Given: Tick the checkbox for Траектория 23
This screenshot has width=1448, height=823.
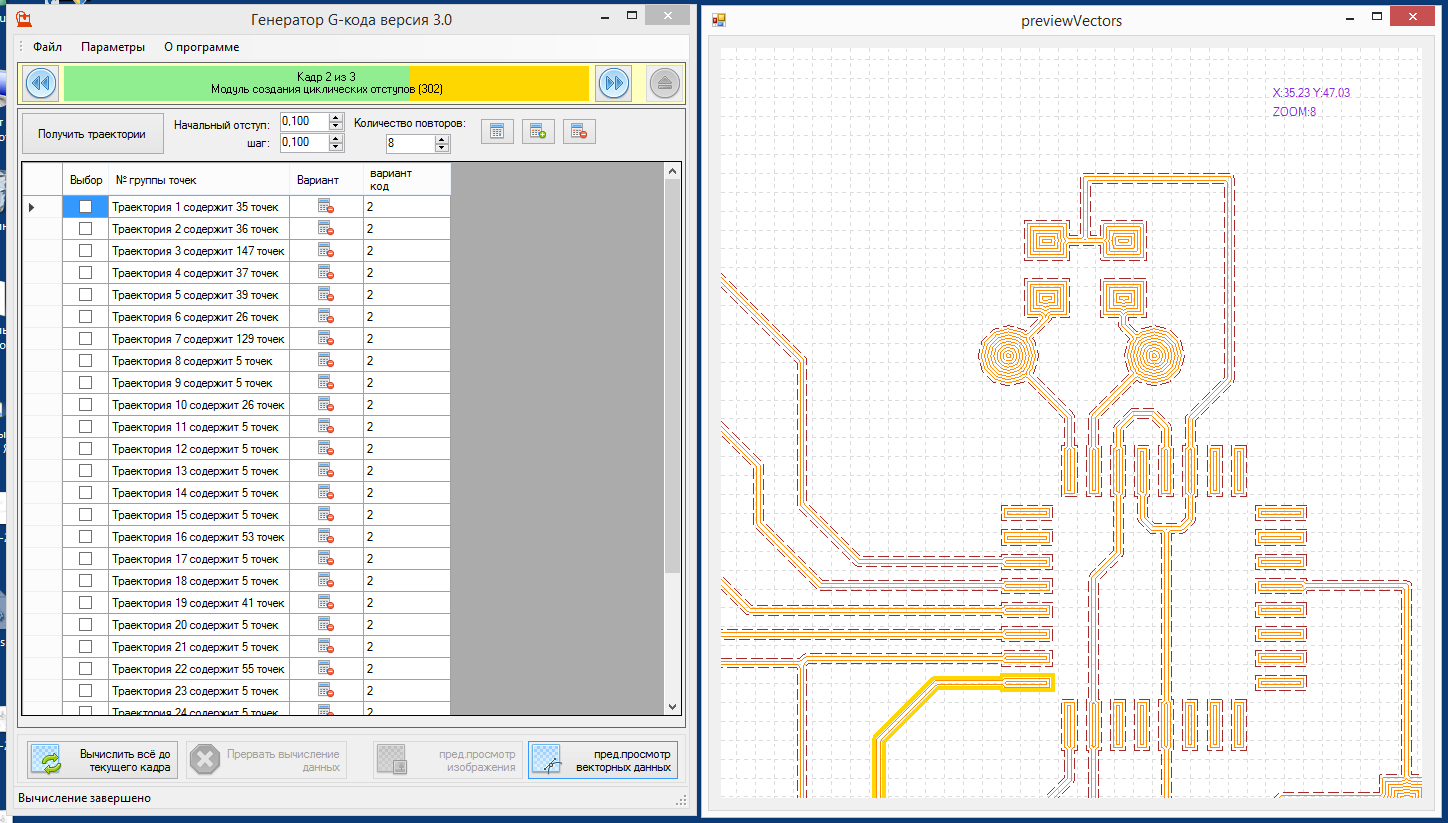Looking at the screenshot, I should click(86, 691).
